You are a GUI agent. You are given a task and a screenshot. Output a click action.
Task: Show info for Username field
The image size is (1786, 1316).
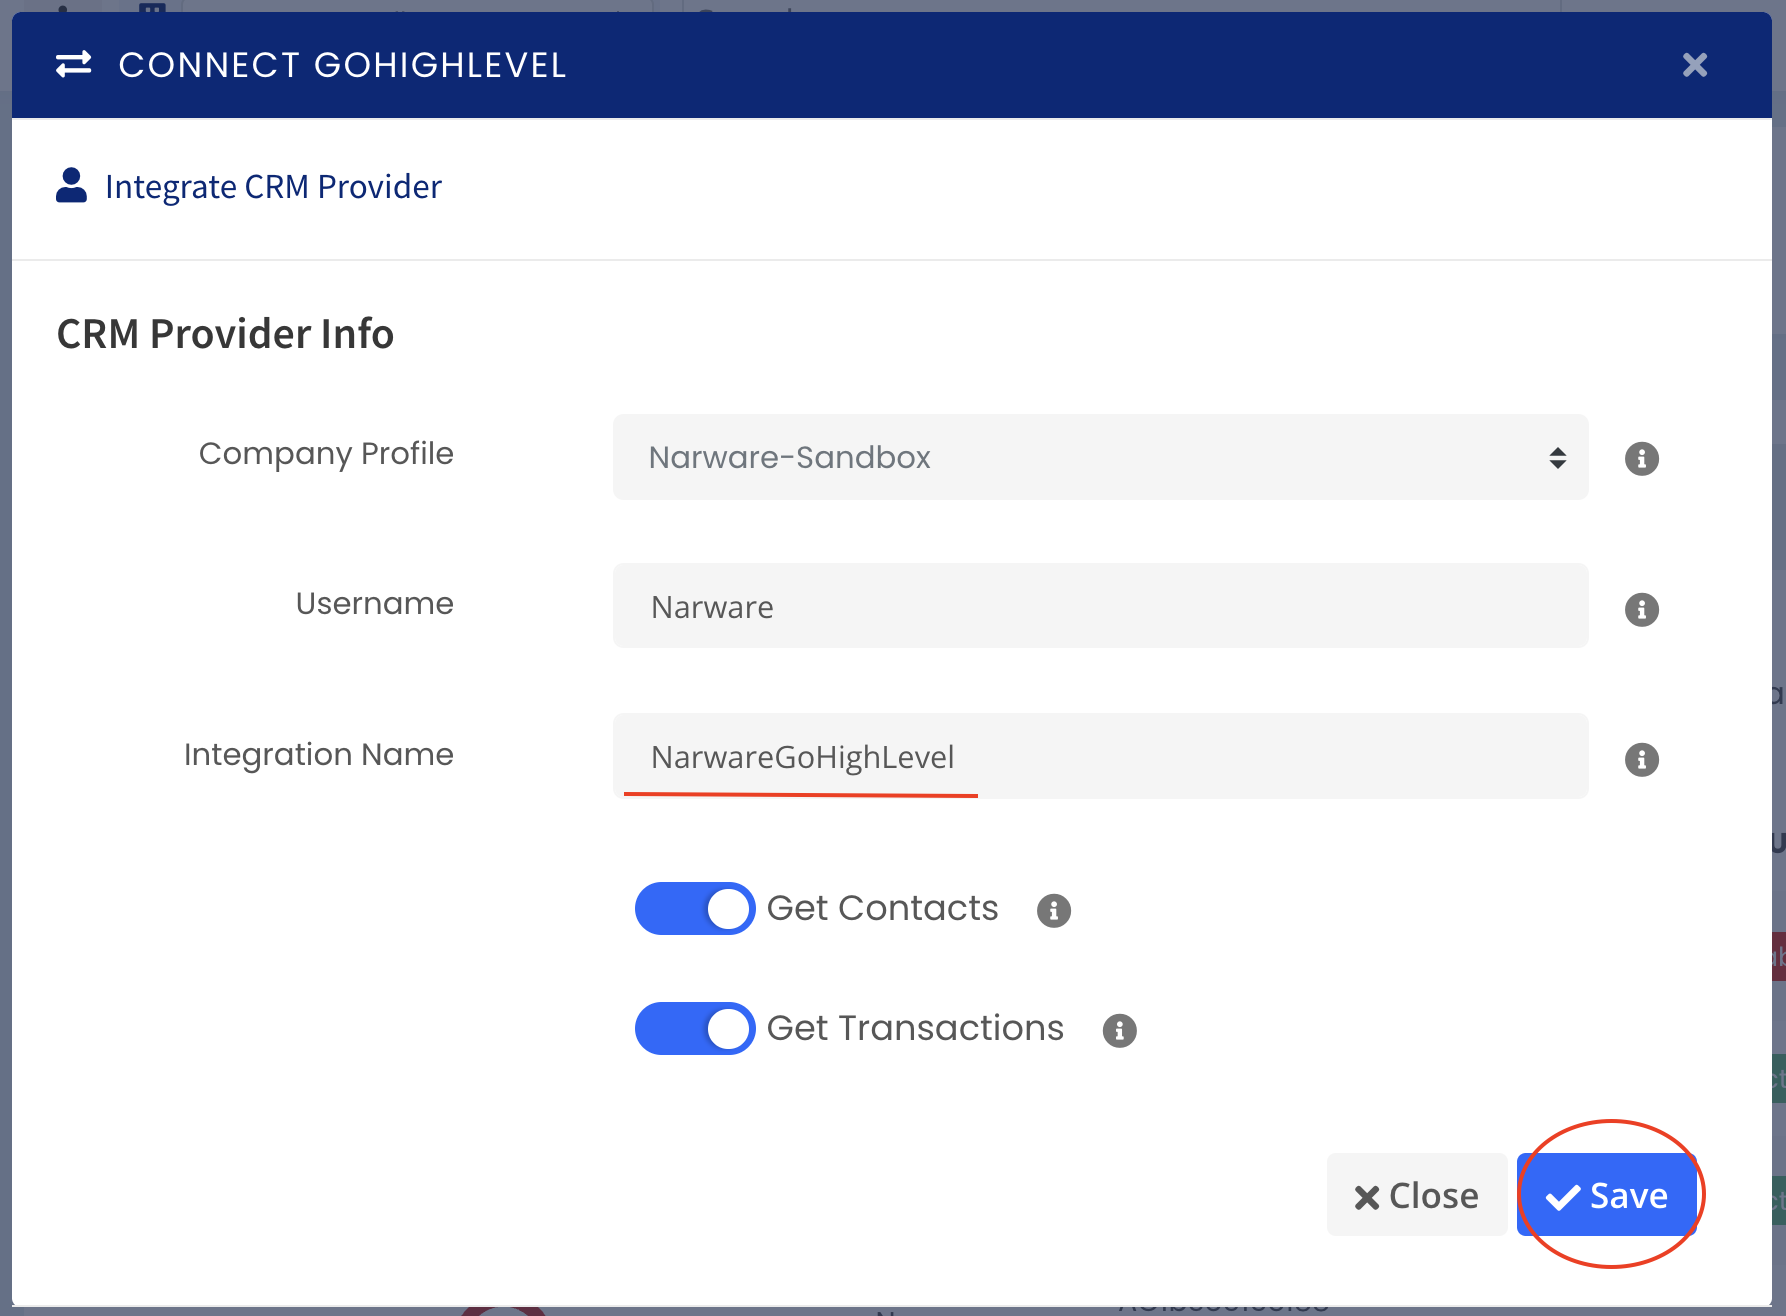[x=1641, y=609]
